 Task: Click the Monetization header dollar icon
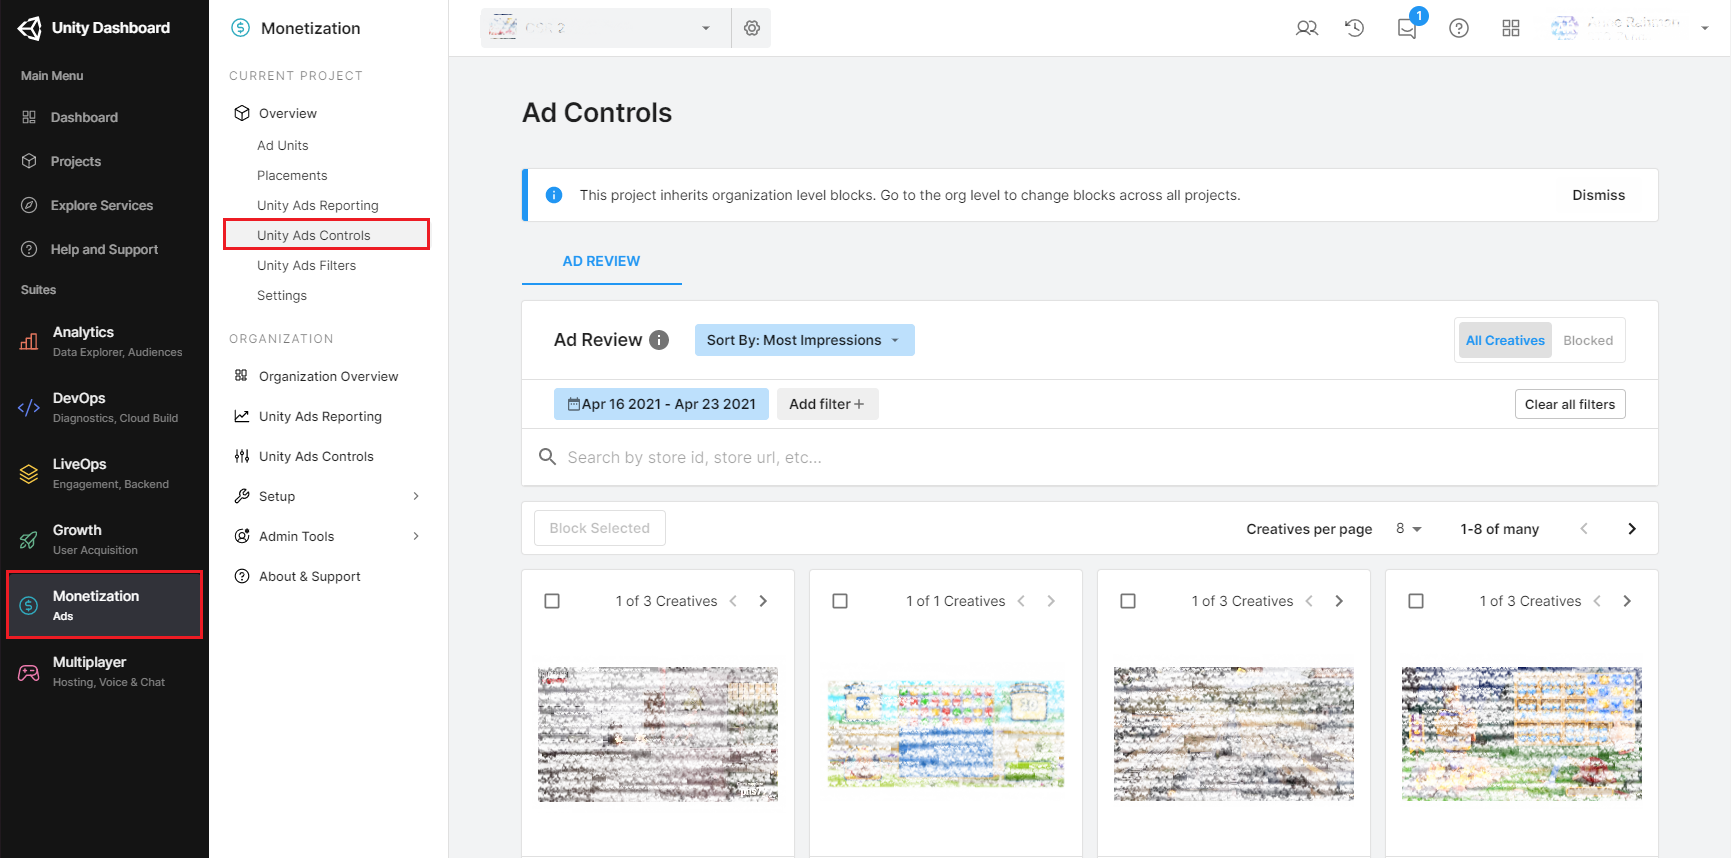[241, 28]
